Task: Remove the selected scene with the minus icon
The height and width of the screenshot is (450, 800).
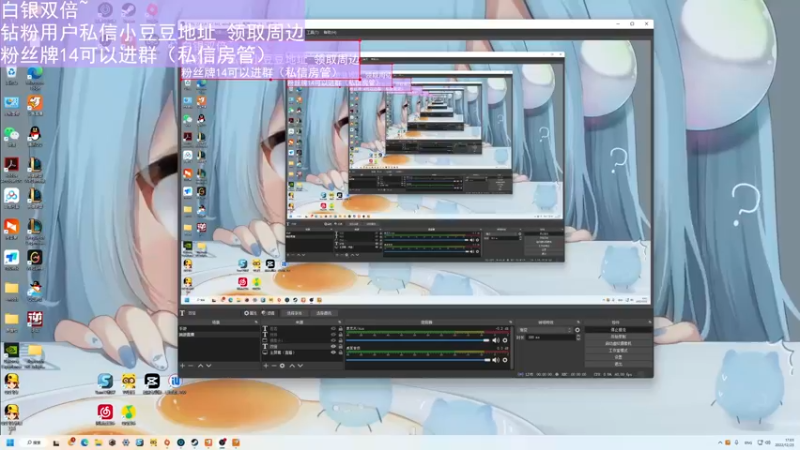Action: (x=191, y=365)
